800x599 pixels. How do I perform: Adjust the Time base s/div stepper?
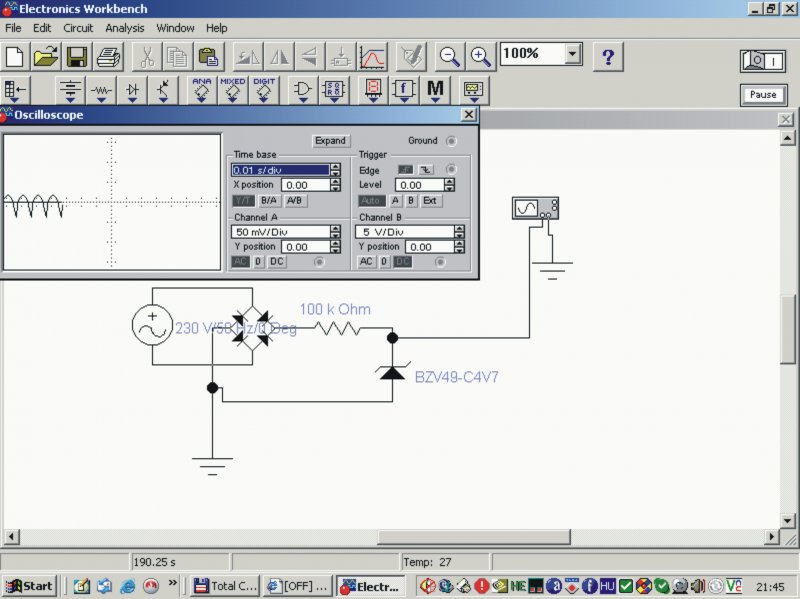pos(335,170)
